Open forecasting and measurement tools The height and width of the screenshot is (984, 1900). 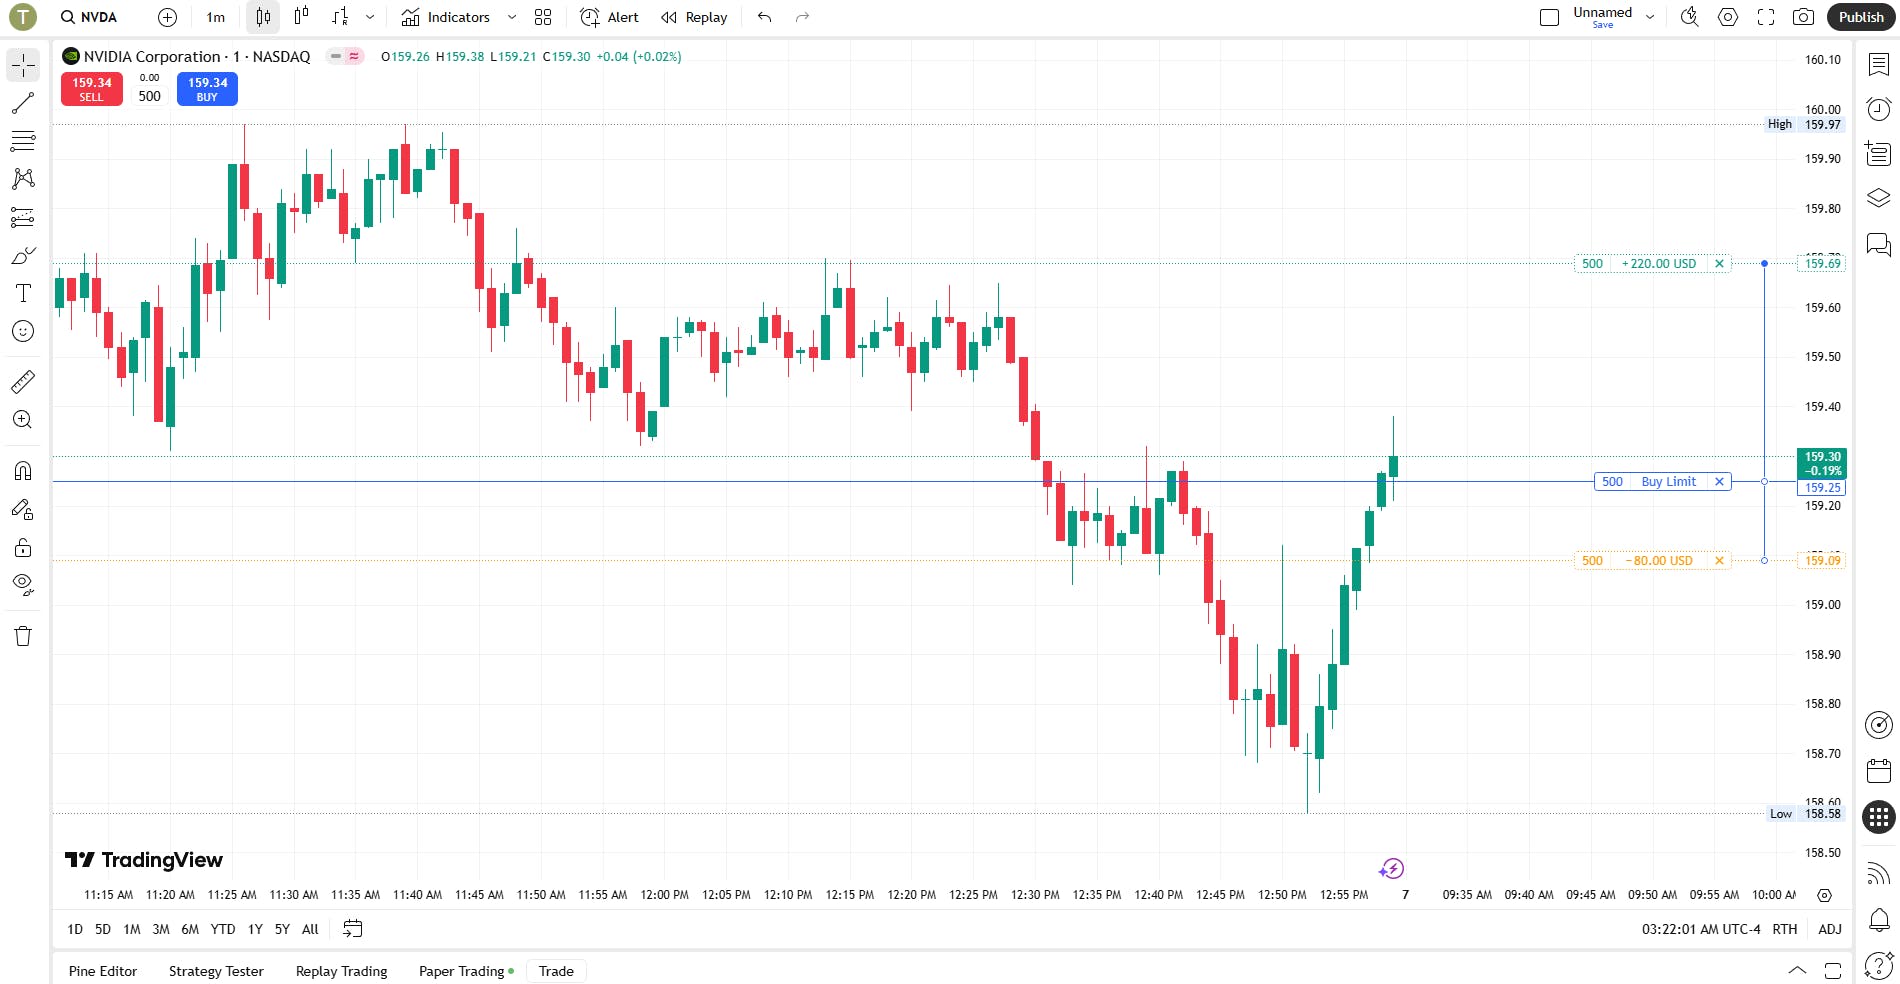click(23, 217)
